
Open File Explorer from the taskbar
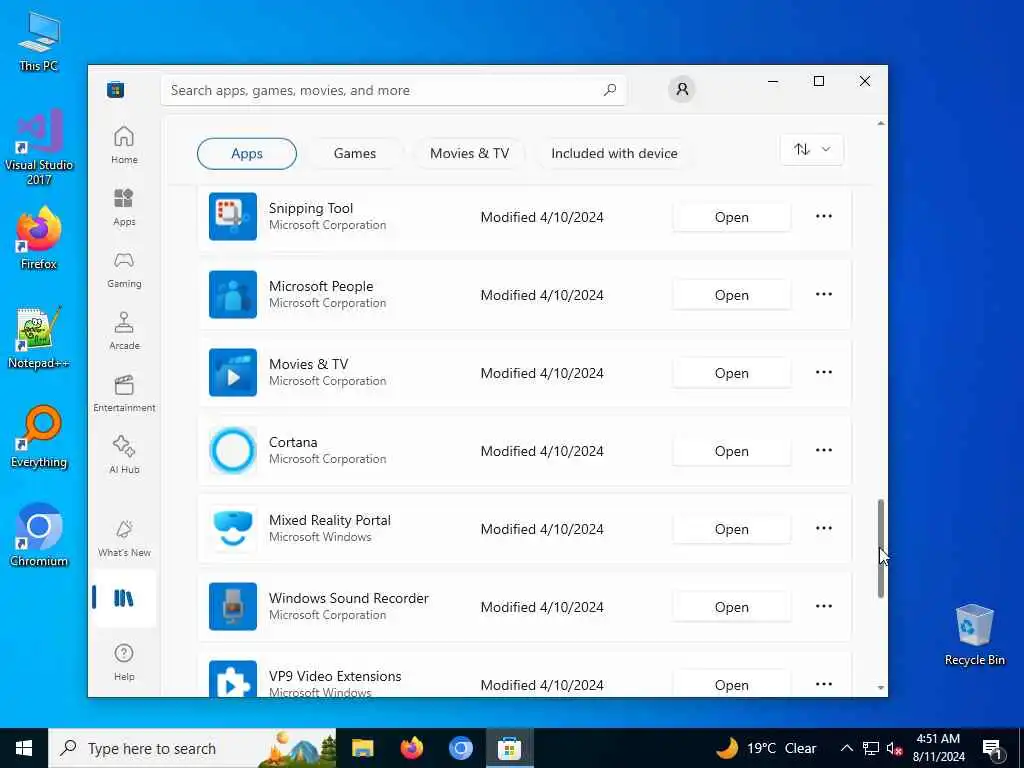[362, 748]
